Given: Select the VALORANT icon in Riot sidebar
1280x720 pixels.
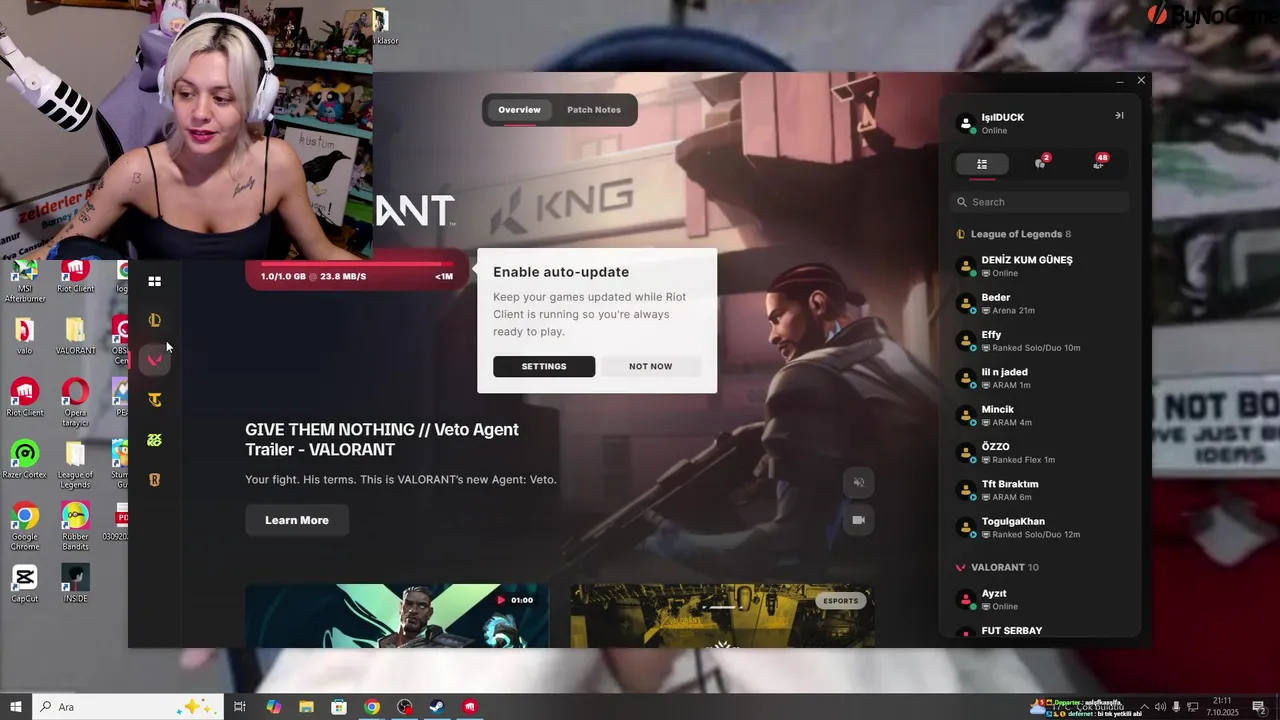Looking at the screenshot, I should click(x=154, y=359).
